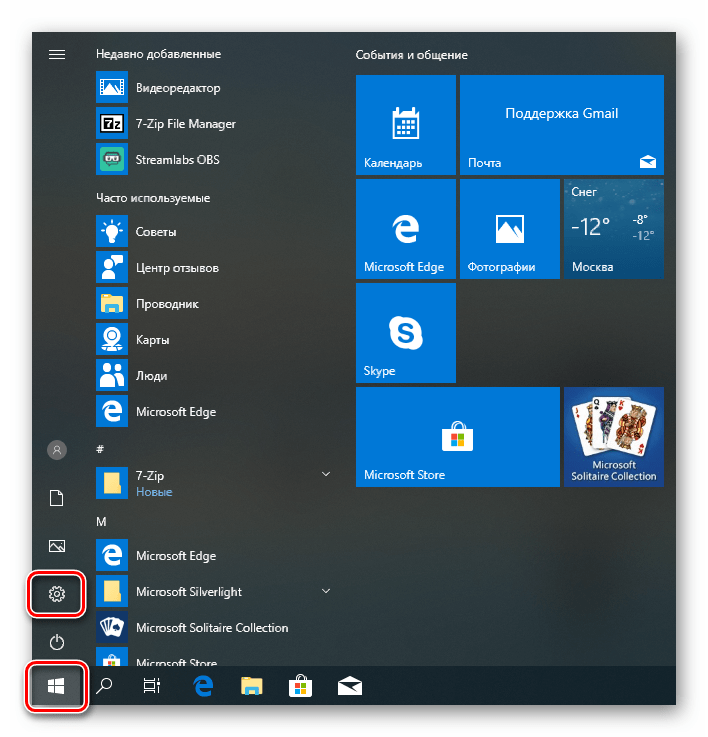The width and height of the screenshot is (708, 737).
Task: Open the Люди app
Action: pos(216,376)
